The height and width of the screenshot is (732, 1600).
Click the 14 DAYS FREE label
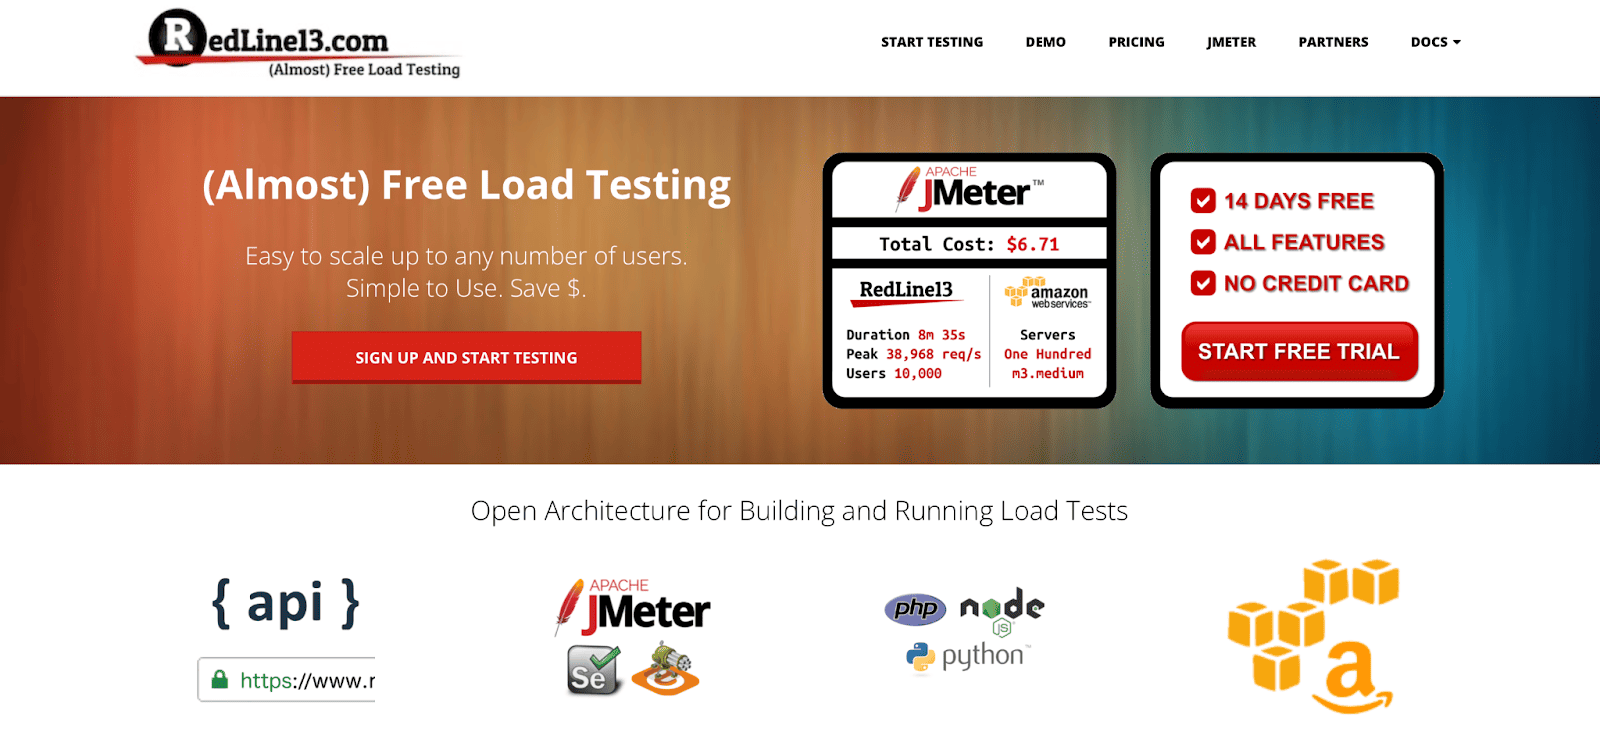[x=1299, y=201]
